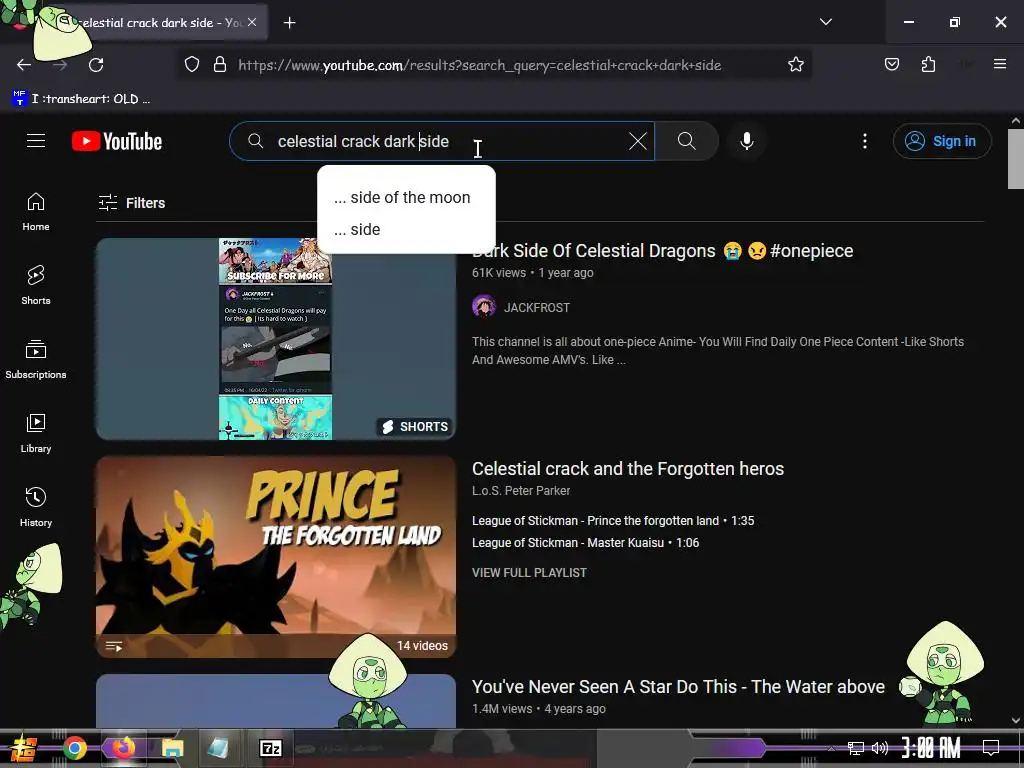Open the 3:00 AM taskbar clock

tap(931, 748)
